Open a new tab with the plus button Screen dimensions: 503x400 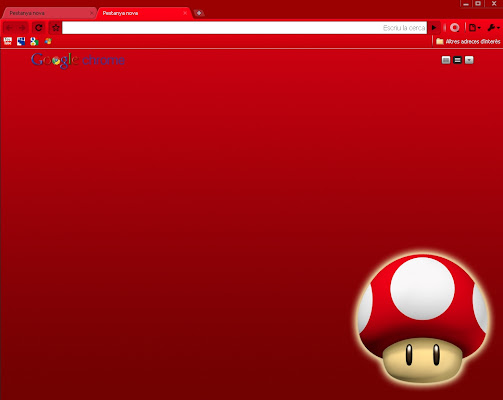199,13
